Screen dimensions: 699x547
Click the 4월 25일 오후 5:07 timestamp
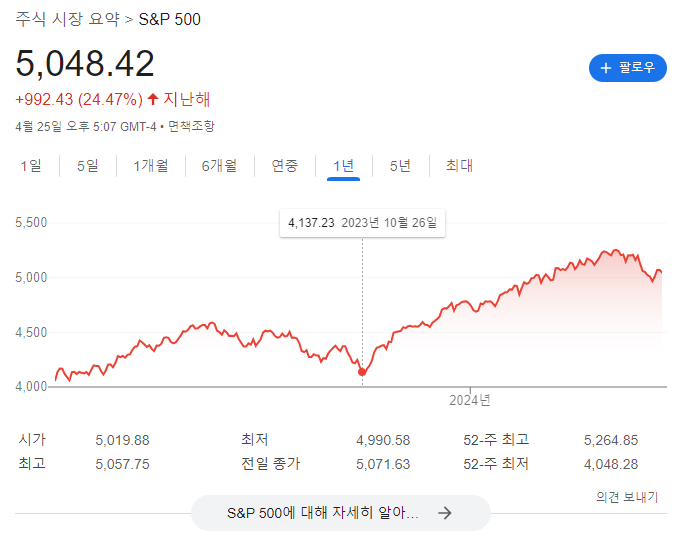pos(86,127)
